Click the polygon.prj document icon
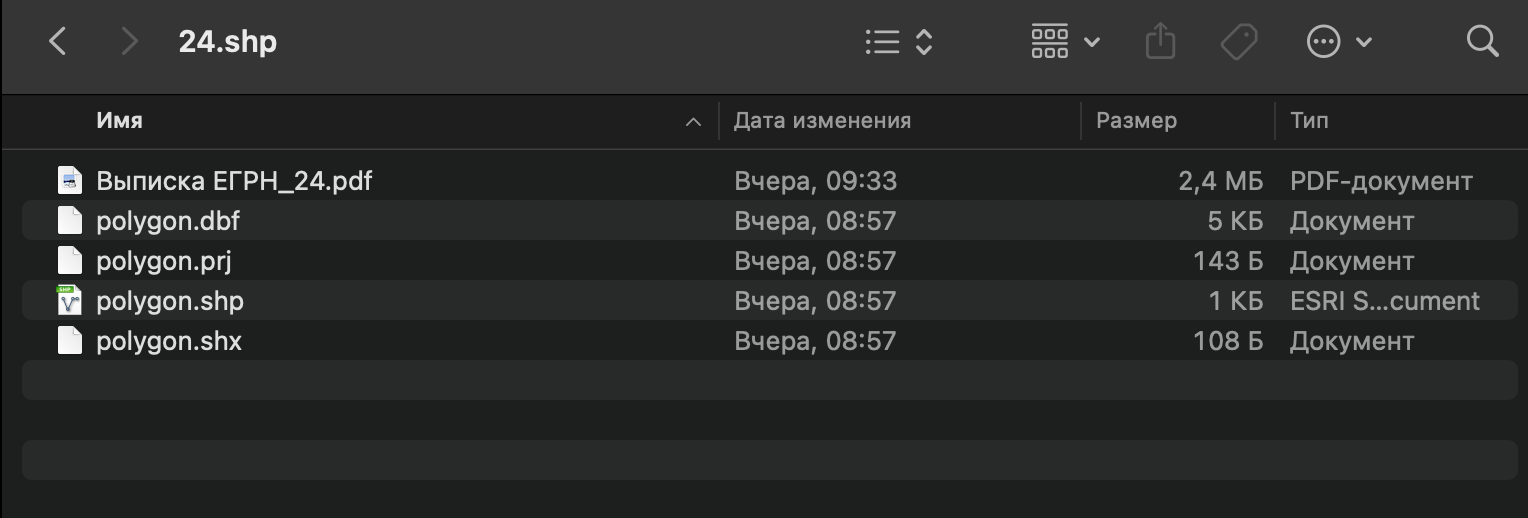This screenshot has width=1528, height=518. (69, 261)
